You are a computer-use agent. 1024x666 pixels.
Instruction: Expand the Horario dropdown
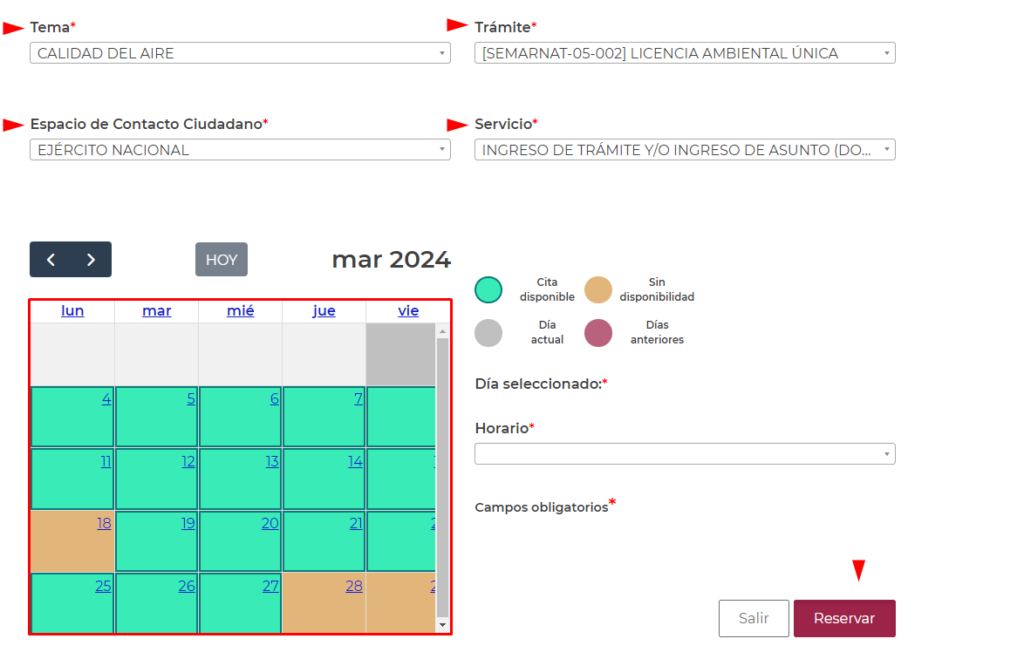pyautogui.click(x=684, y=454)
